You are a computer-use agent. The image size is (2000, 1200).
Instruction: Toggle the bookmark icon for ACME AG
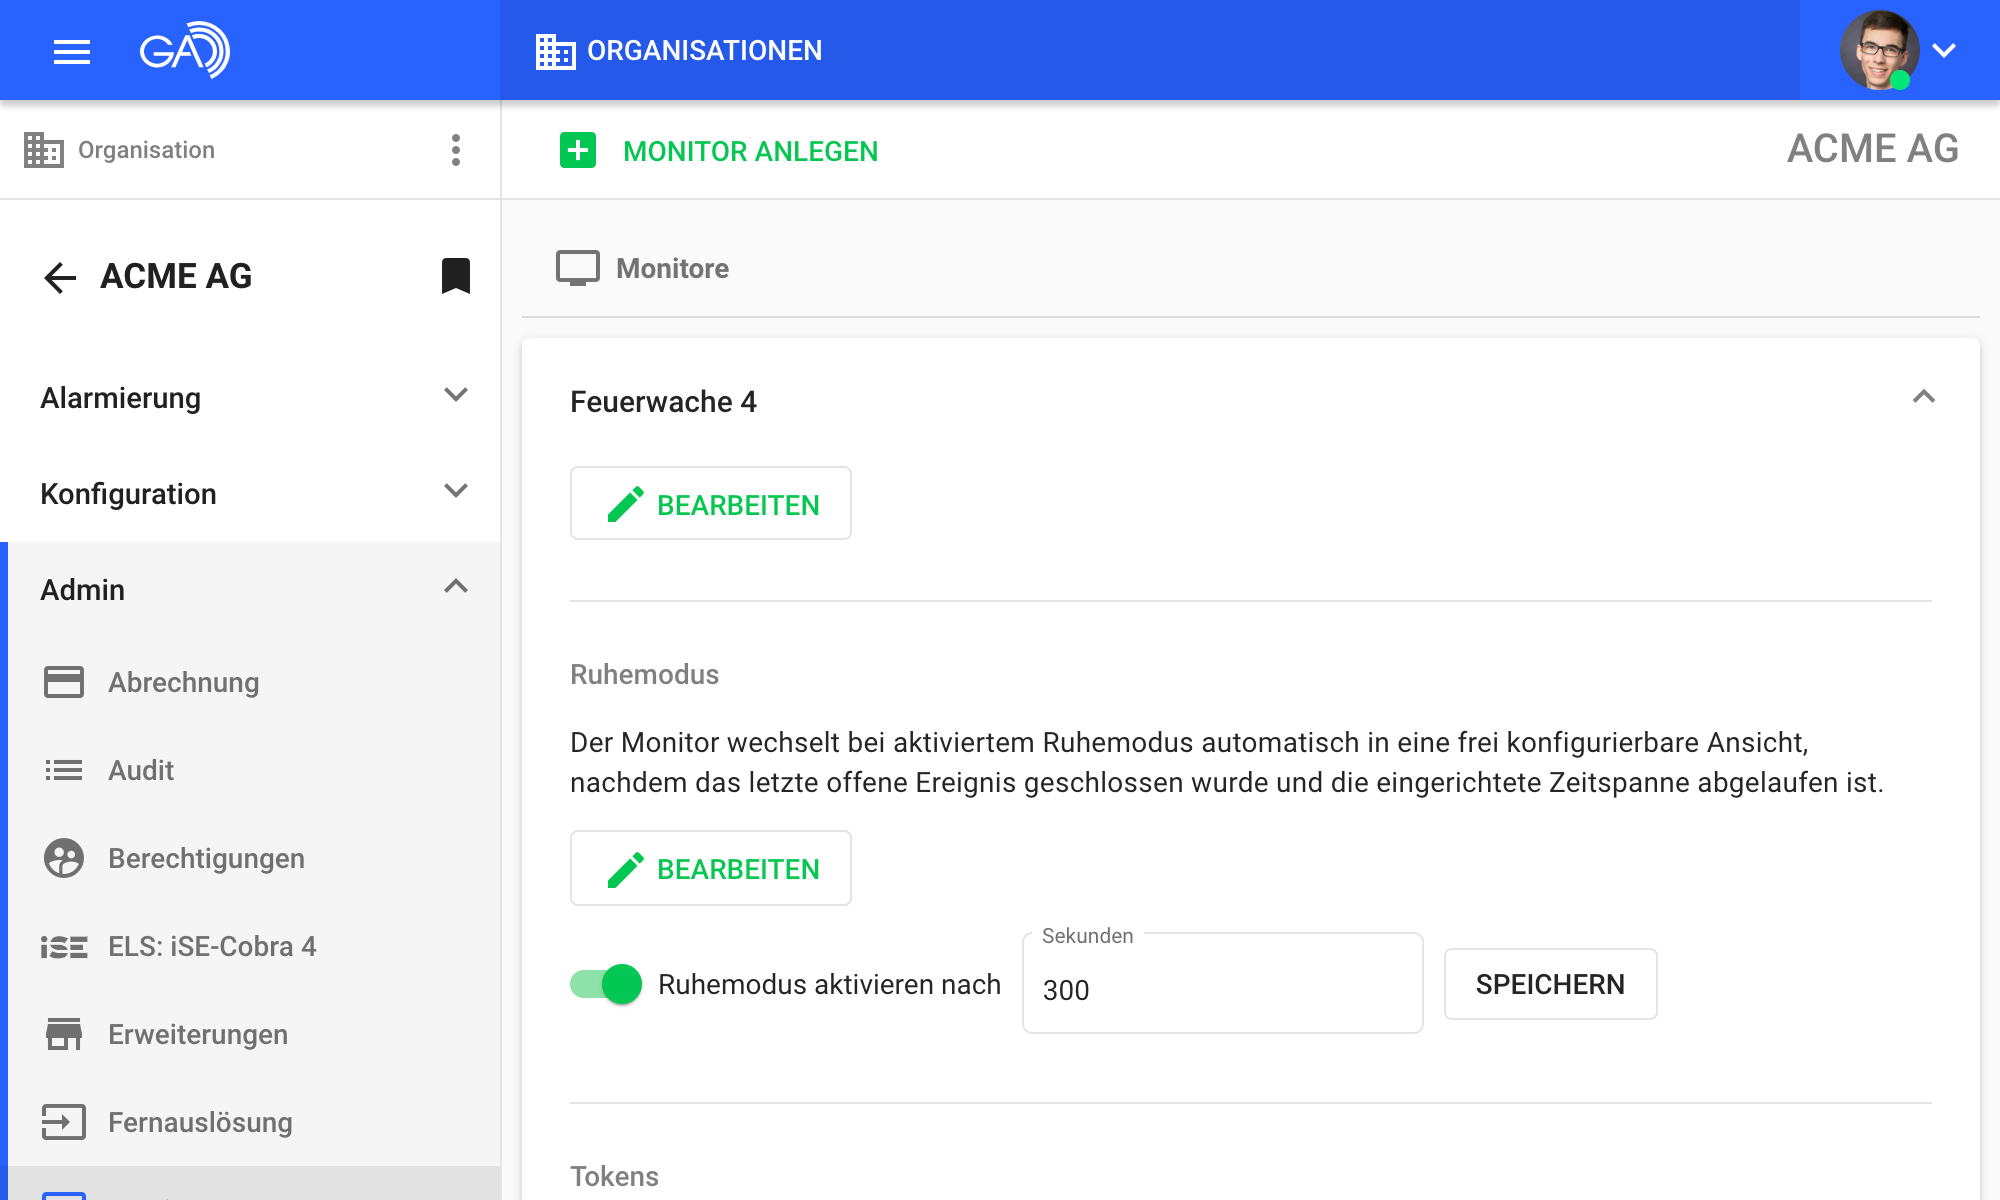(x=455, y=276)
